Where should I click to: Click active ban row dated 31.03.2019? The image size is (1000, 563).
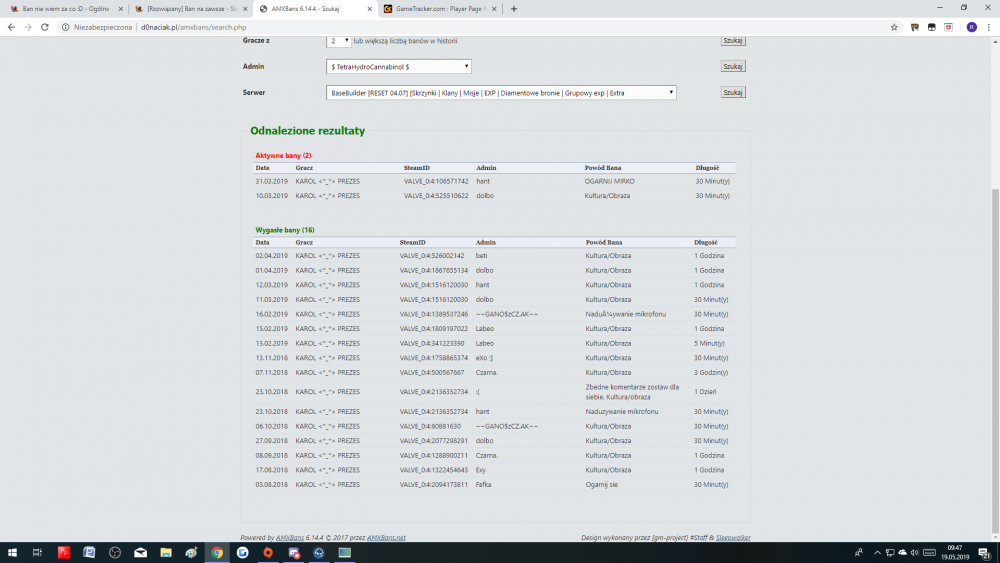pyautogui.click(x=494, y=181)
